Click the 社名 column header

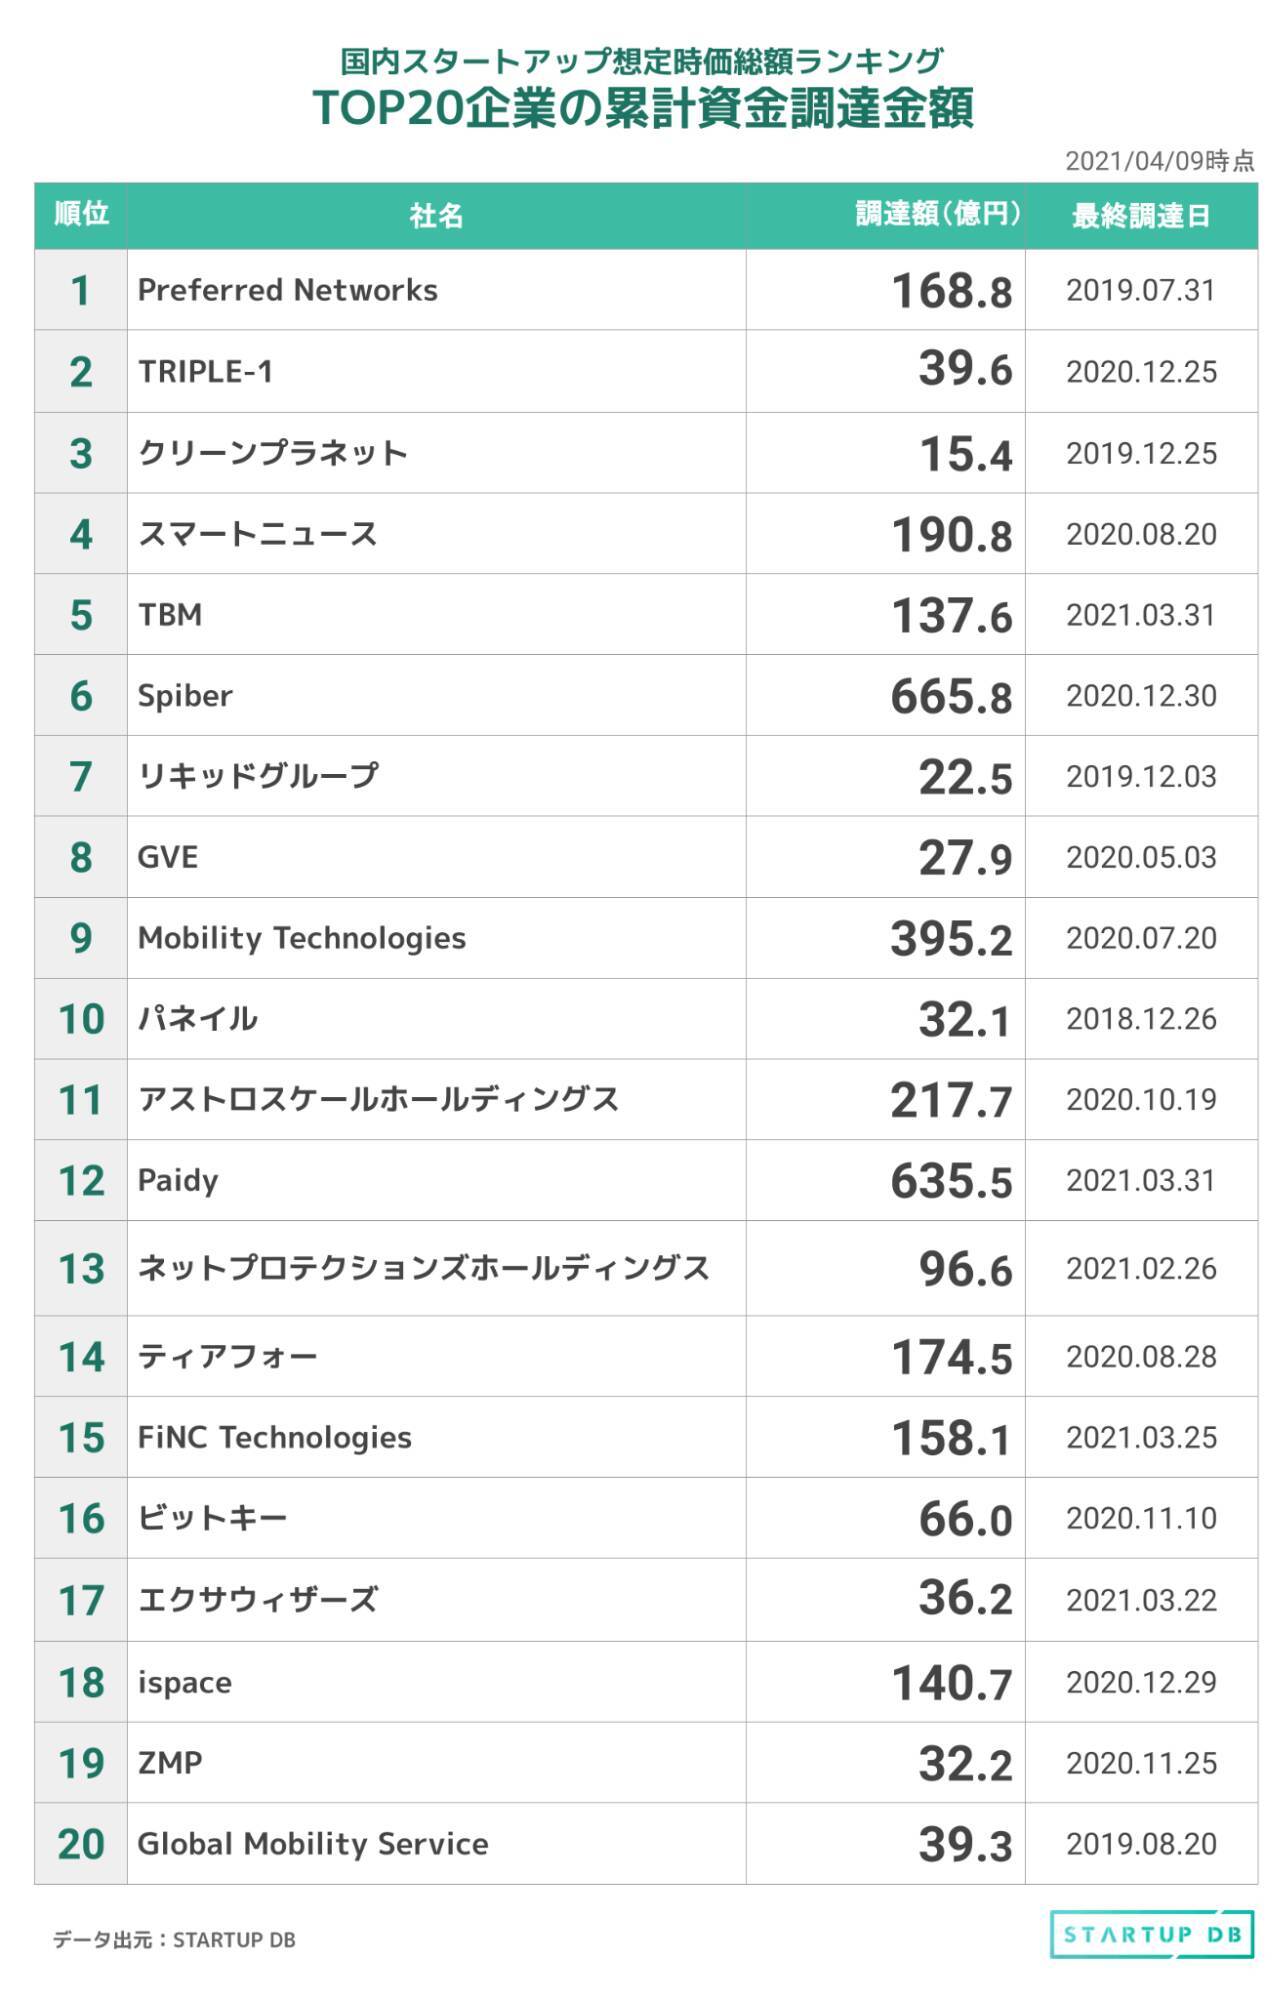coord(436,215)
